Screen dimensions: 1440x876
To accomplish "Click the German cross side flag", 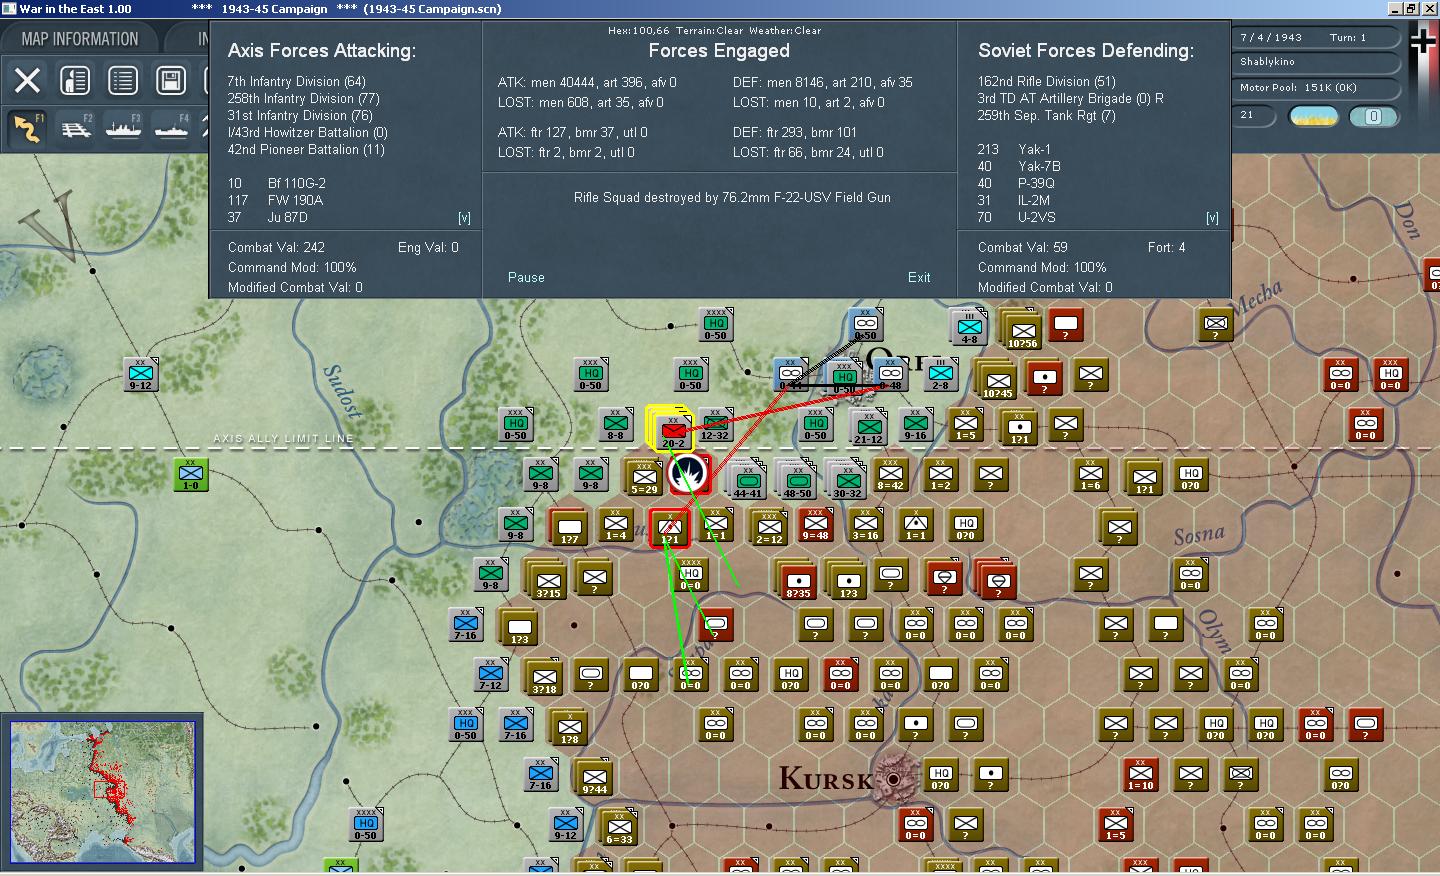I will (x=1423, y=41).
